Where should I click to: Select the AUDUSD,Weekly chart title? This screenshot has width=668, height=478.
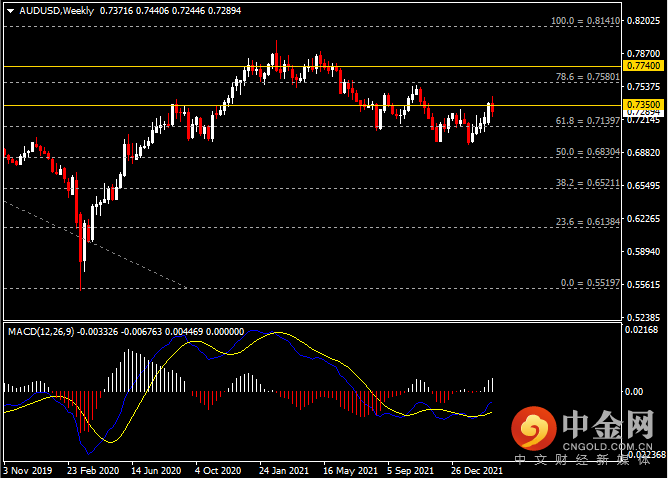coord(57,11)
